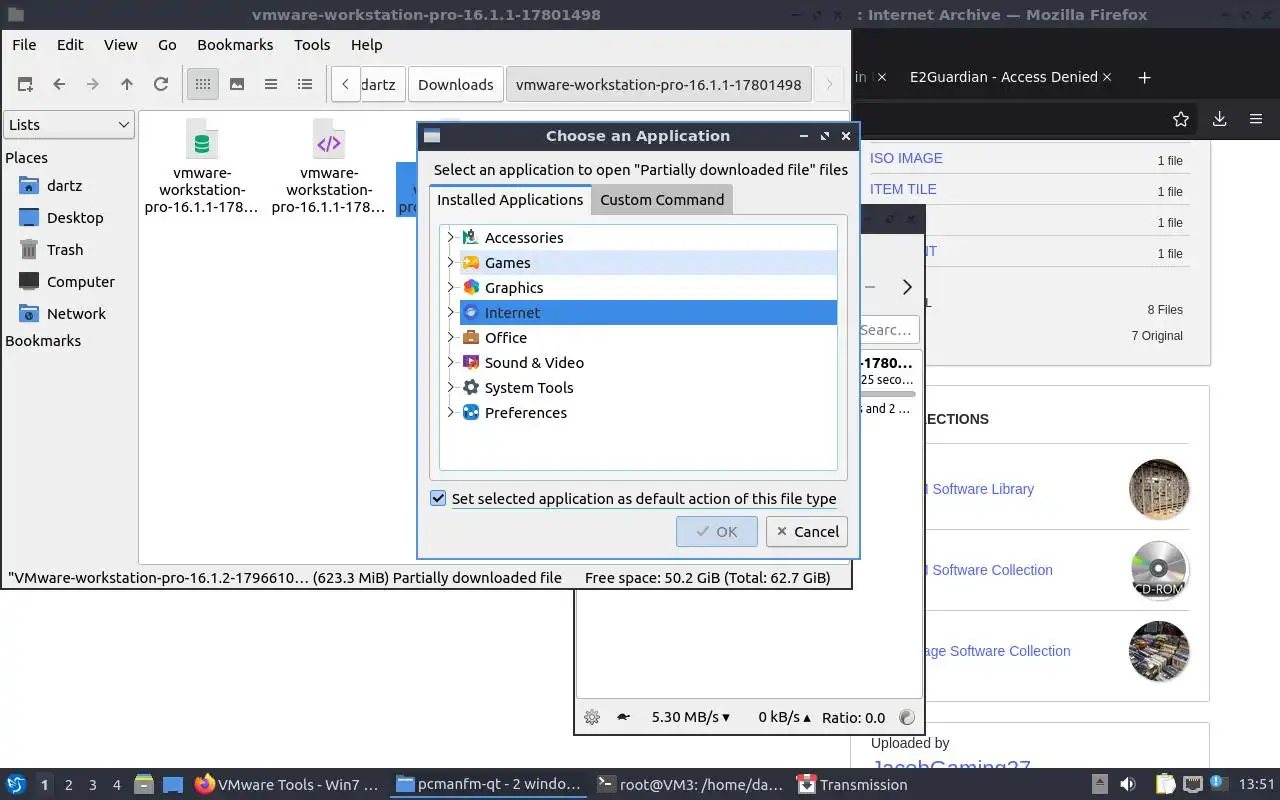Screen dimensions: 1280x800
Task: Switch to Installed Applications tab
Action: pyautogui.click(x=510, y=199)
